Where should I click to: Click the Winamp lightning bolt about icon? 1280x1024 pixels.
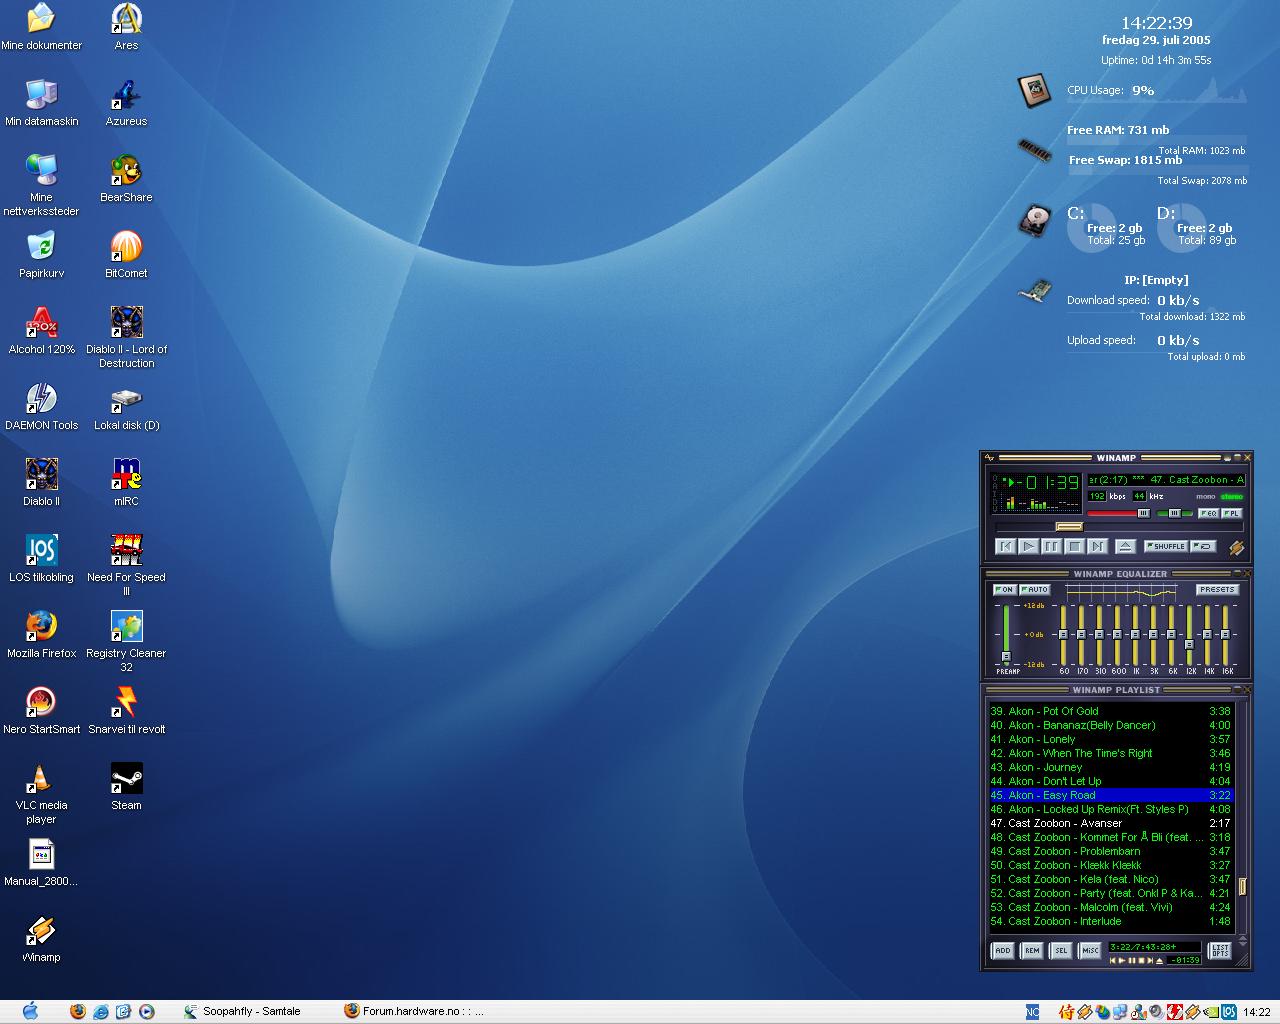pos(1236,548)
